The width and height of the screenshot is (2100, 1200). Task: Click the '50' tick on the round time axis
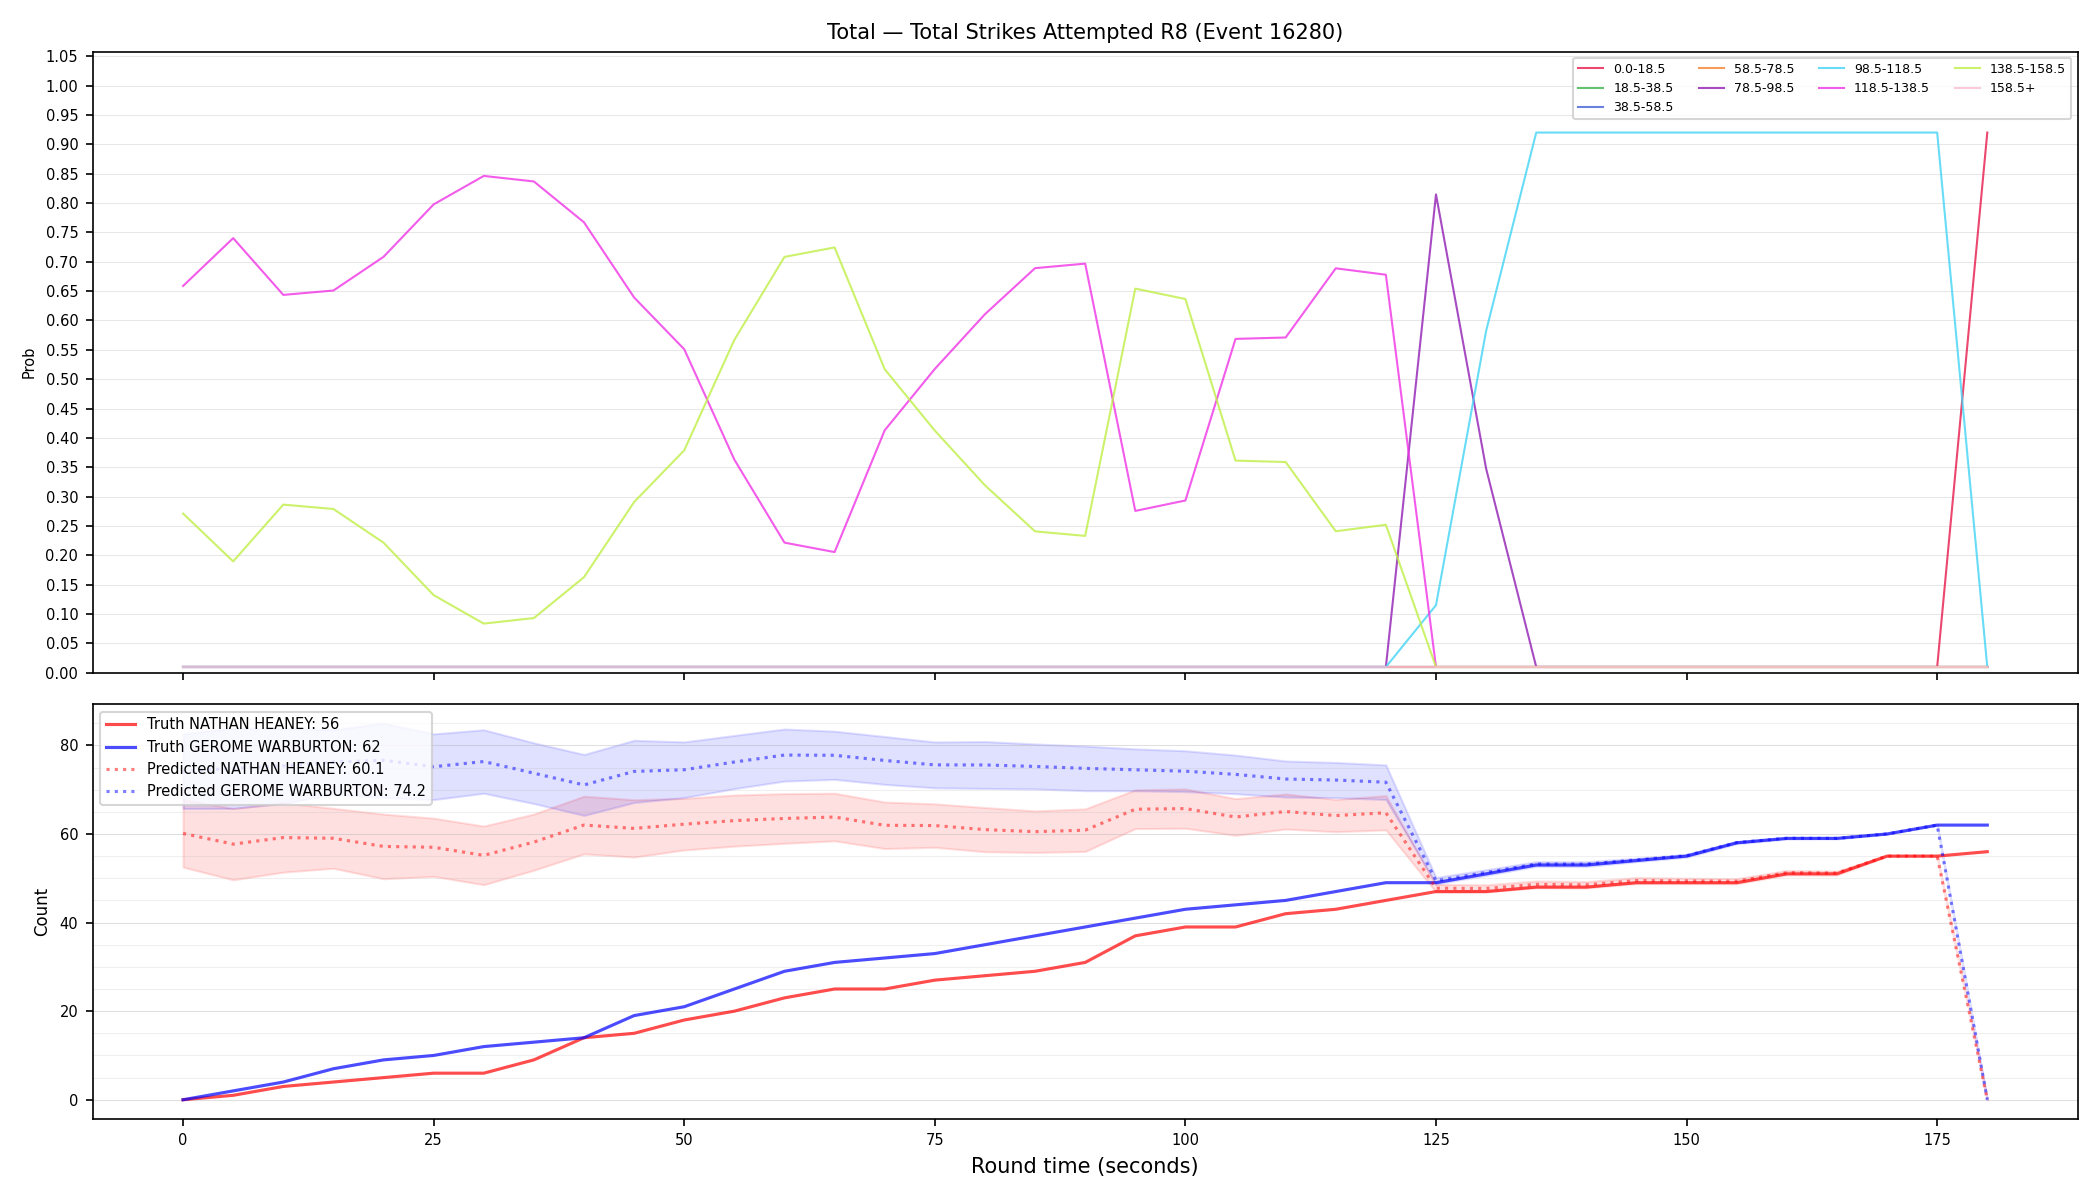684,1139
